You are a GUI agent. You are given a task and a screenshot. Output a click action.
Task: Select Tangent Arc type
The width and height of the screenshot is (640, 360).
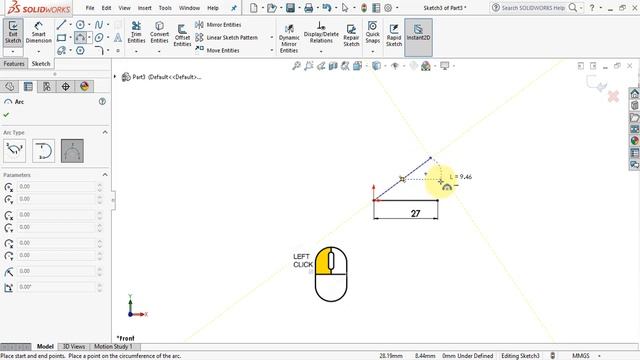[43, 151]
